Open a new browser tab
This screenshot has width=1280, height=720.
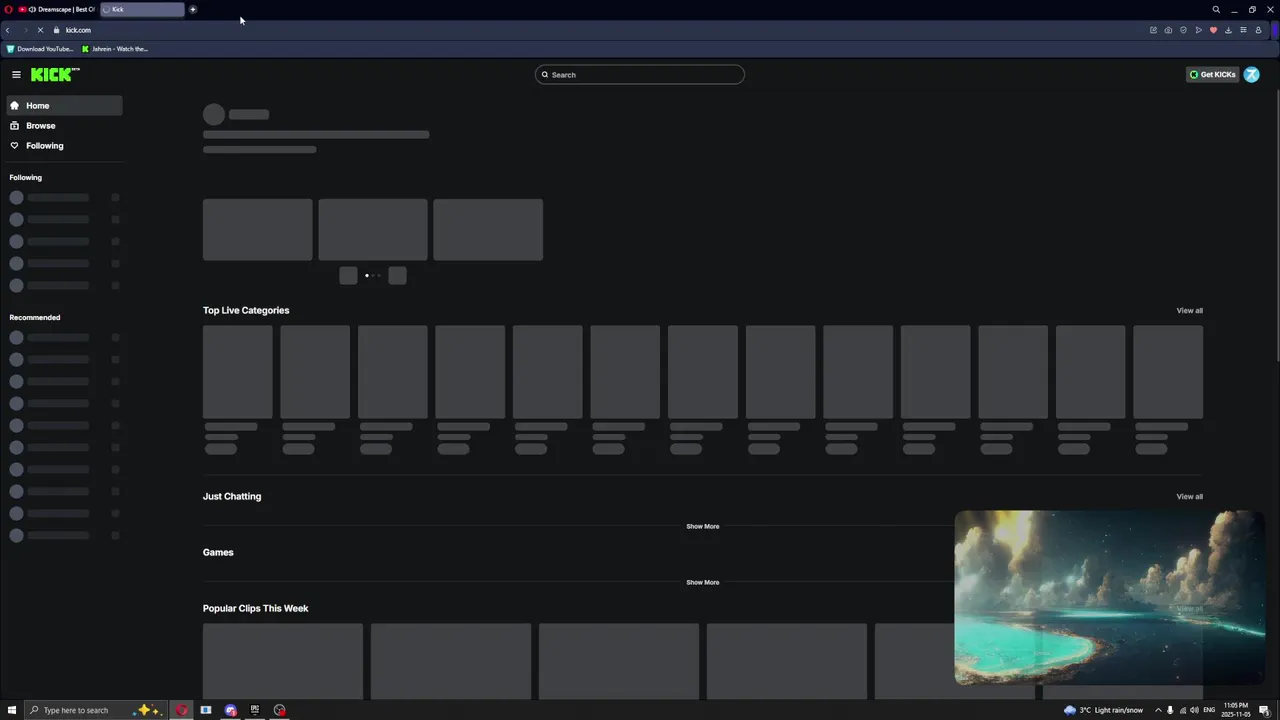pos(193,9)
